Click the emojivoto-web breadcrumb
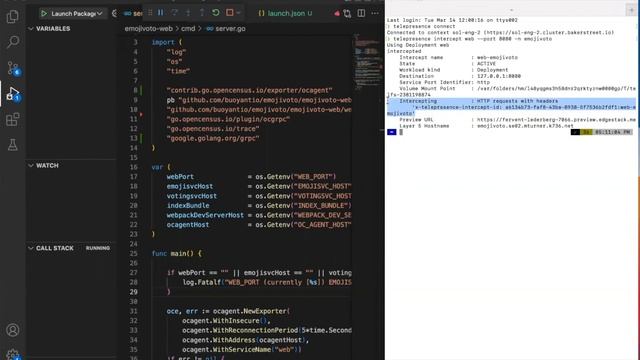 point(149,29)
